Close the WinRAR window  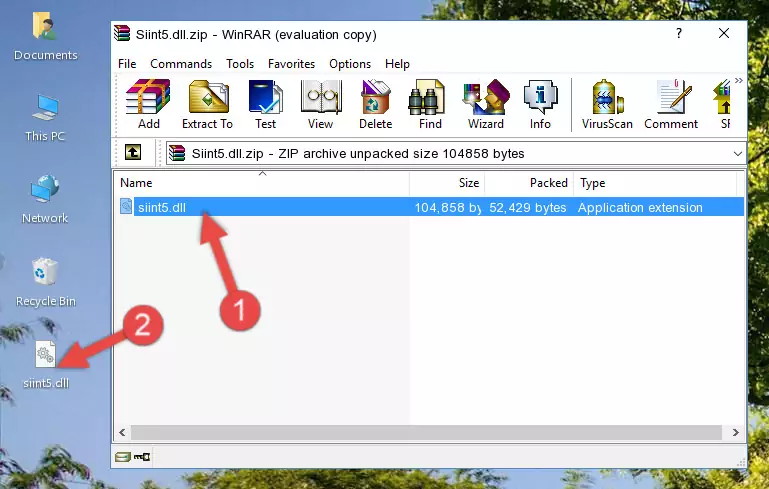724,33
